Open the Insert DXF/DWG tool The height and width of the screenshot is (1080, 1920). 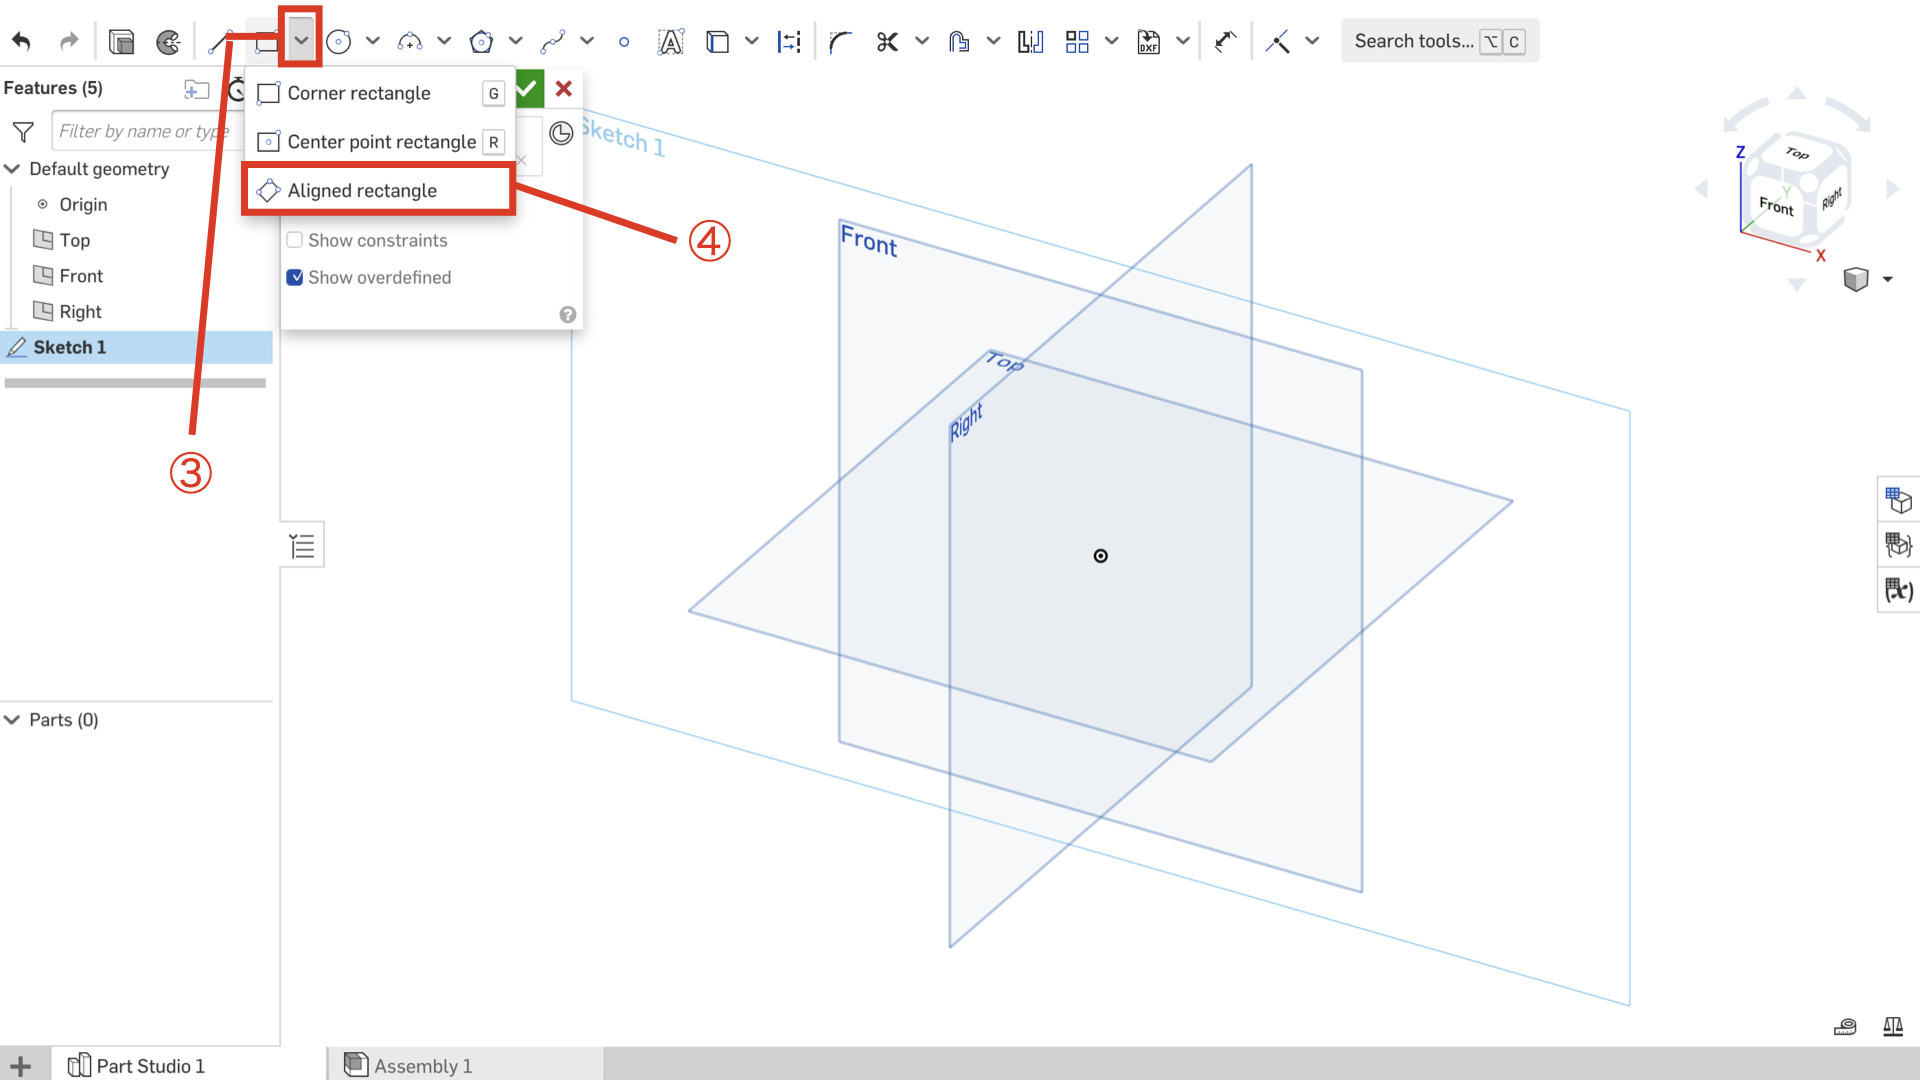click(x=1148, y=41)
